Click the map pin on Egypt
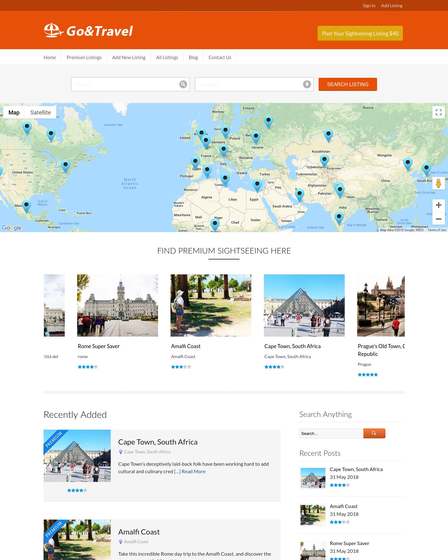The height and width of the screenshot is (560, 448). tap(257, 186)
